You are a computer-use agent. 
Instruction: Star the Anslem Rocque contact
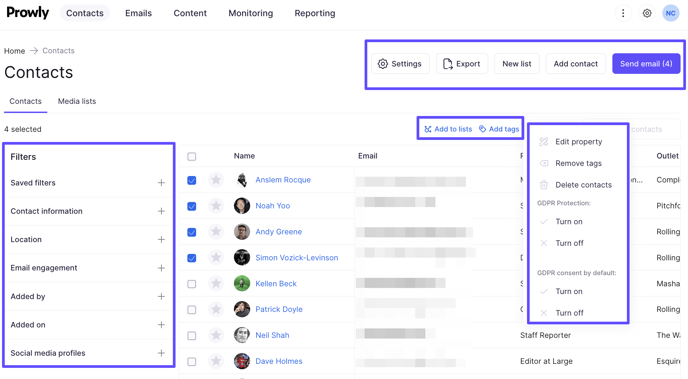coord(216,180)
